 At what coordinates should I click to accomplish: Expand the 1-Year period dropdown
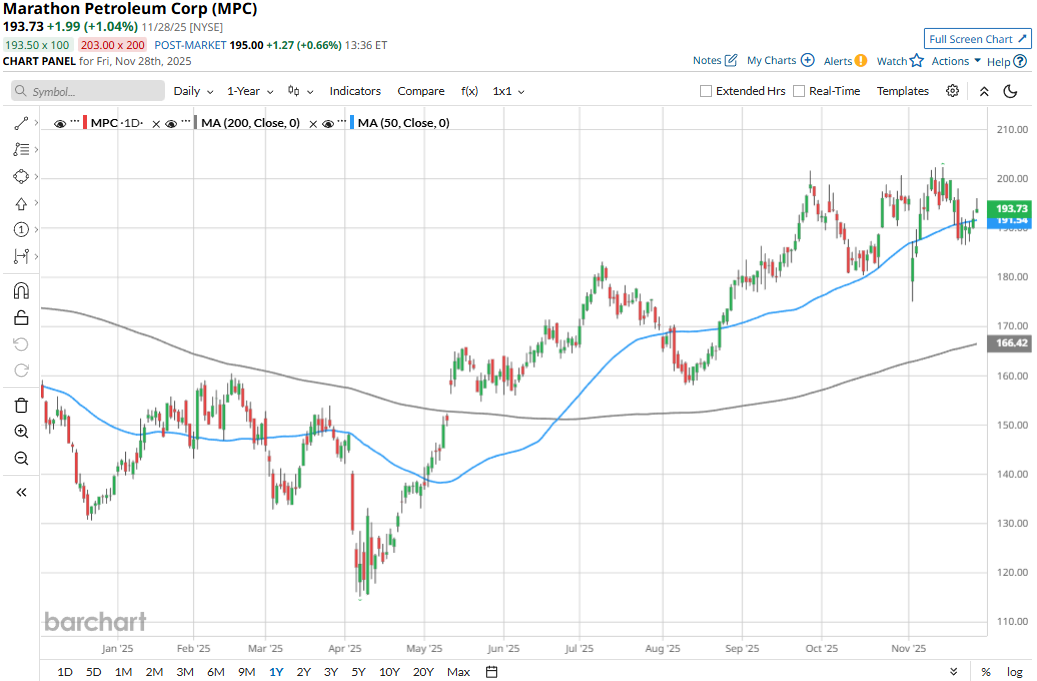[249, 91]
